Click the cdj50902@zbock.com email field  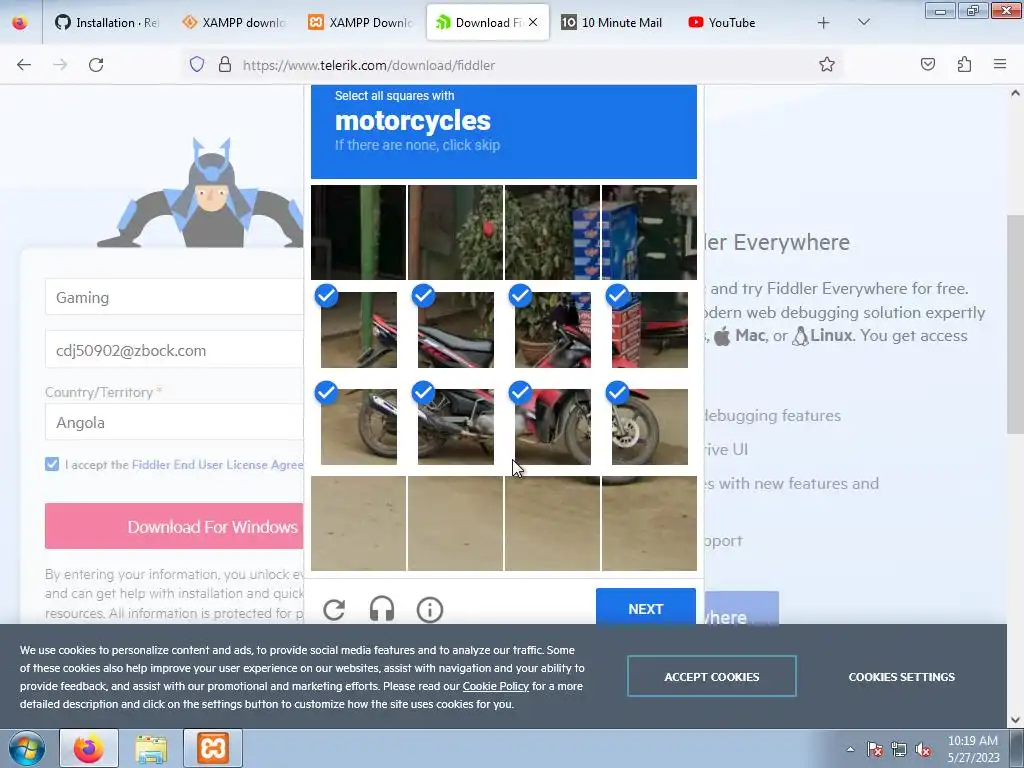pos(174,350)
